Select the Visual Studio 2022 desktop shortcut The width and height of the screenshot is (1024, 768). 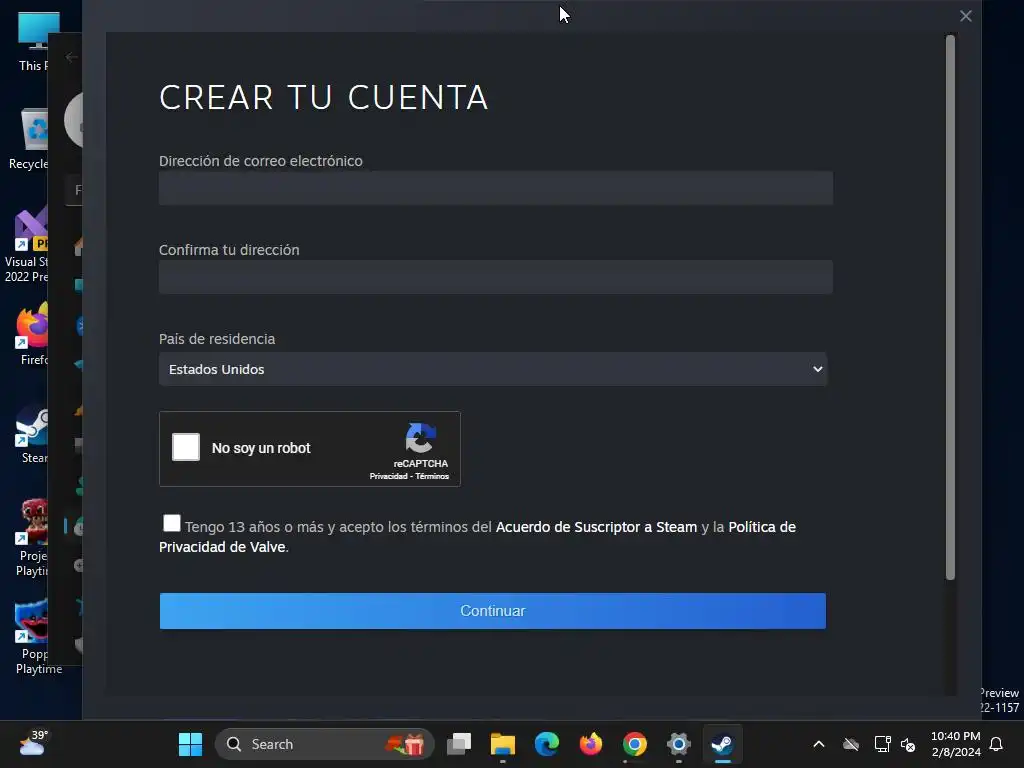(27, 245)
